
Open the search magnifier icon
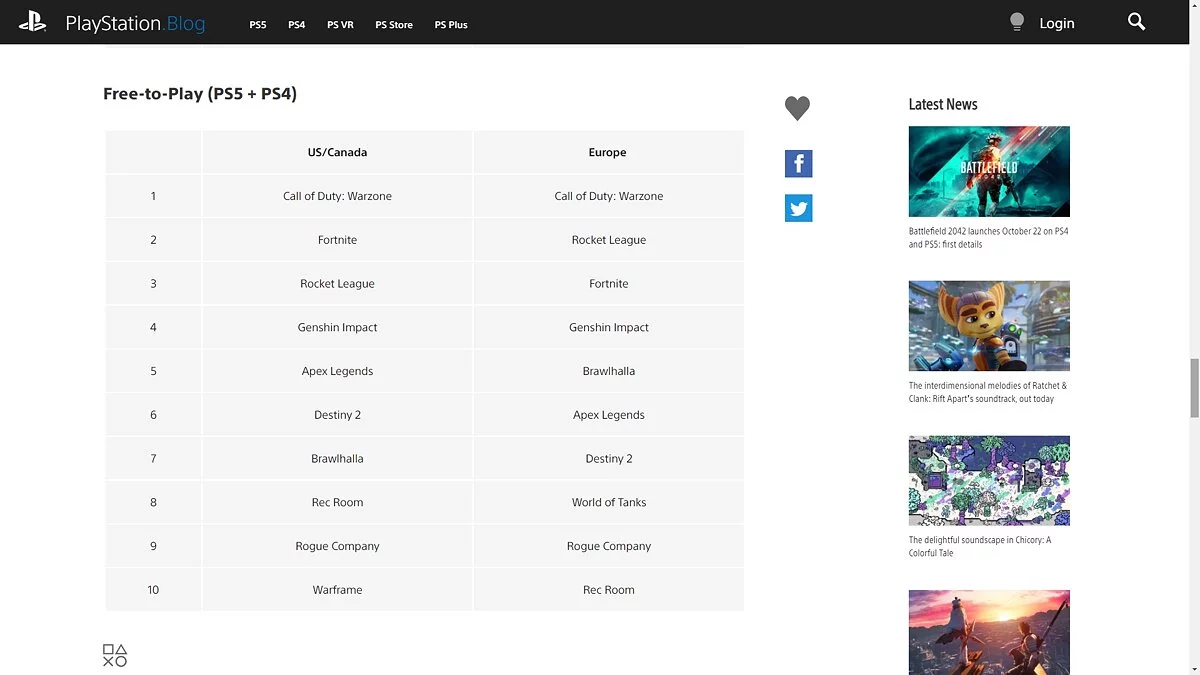(1136, 22)
